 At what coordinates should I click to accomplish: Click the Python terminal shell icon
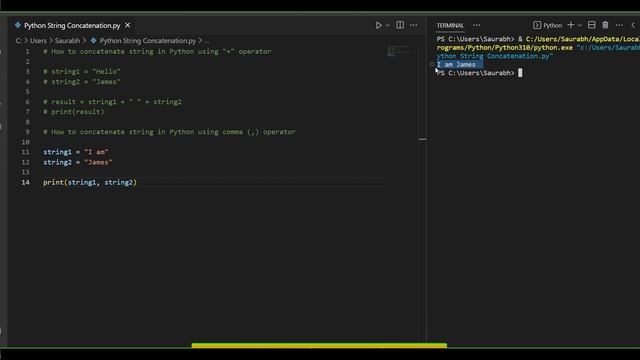[x=537, y=25]
